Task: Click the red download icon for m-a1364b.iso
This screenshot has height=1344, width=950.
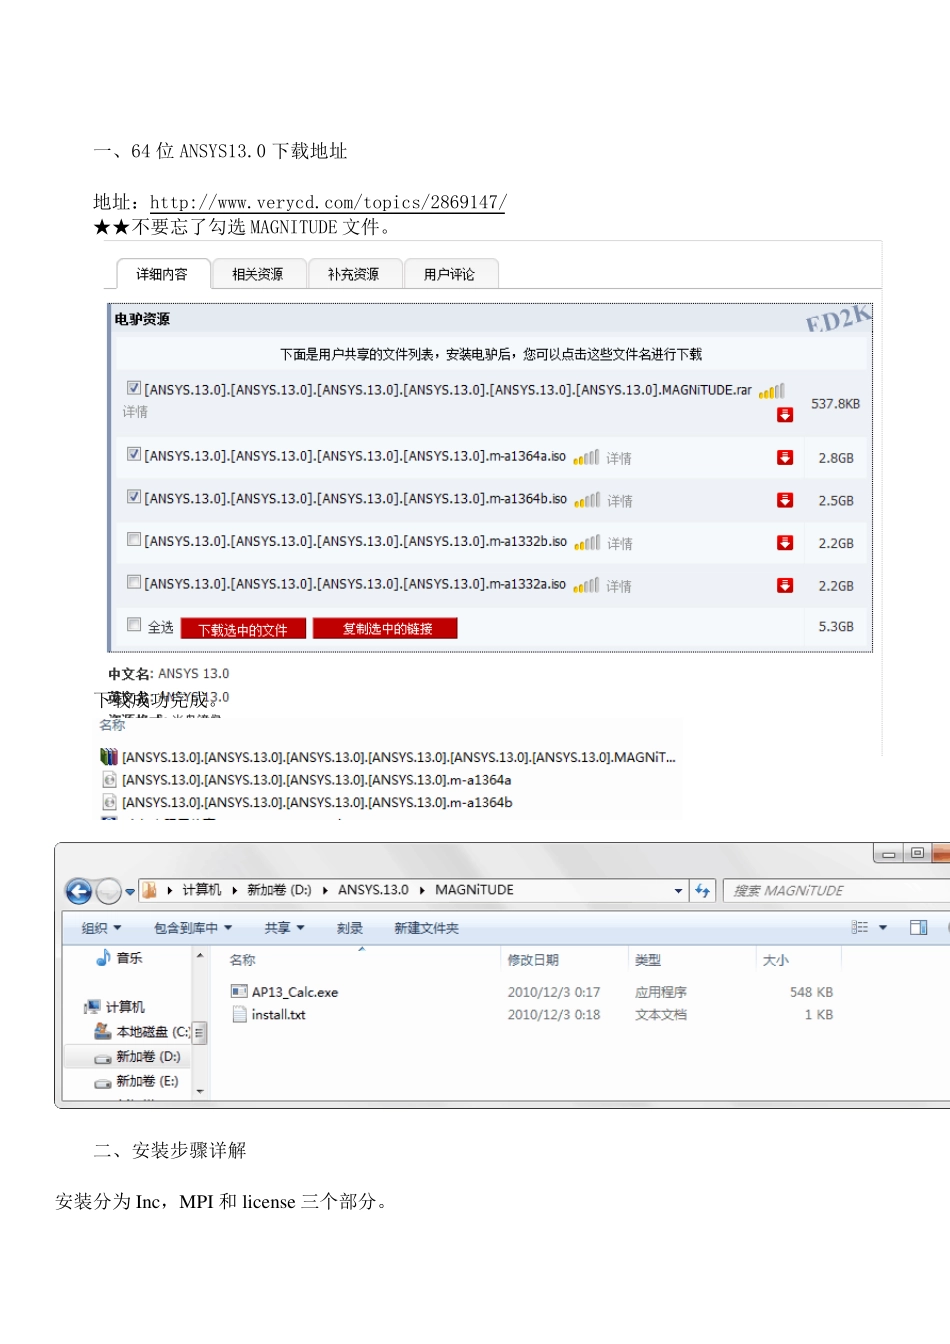Action: pos(785,500)
